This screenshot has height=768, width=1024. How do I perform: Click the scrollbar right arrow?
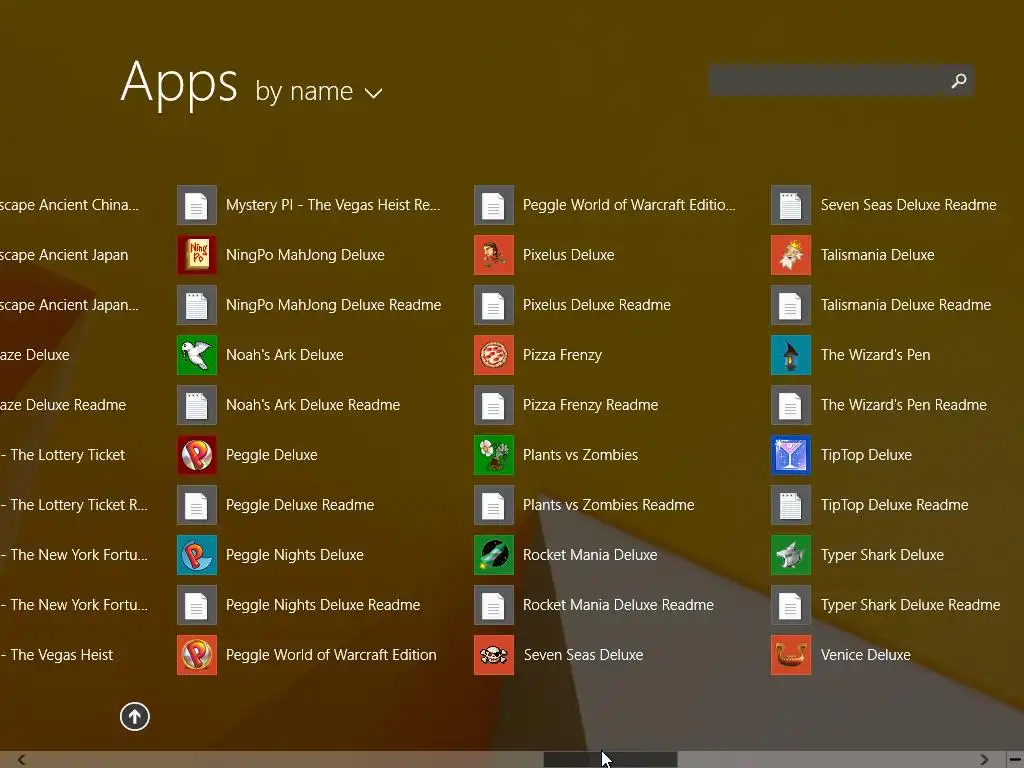[x=984, y=760]
